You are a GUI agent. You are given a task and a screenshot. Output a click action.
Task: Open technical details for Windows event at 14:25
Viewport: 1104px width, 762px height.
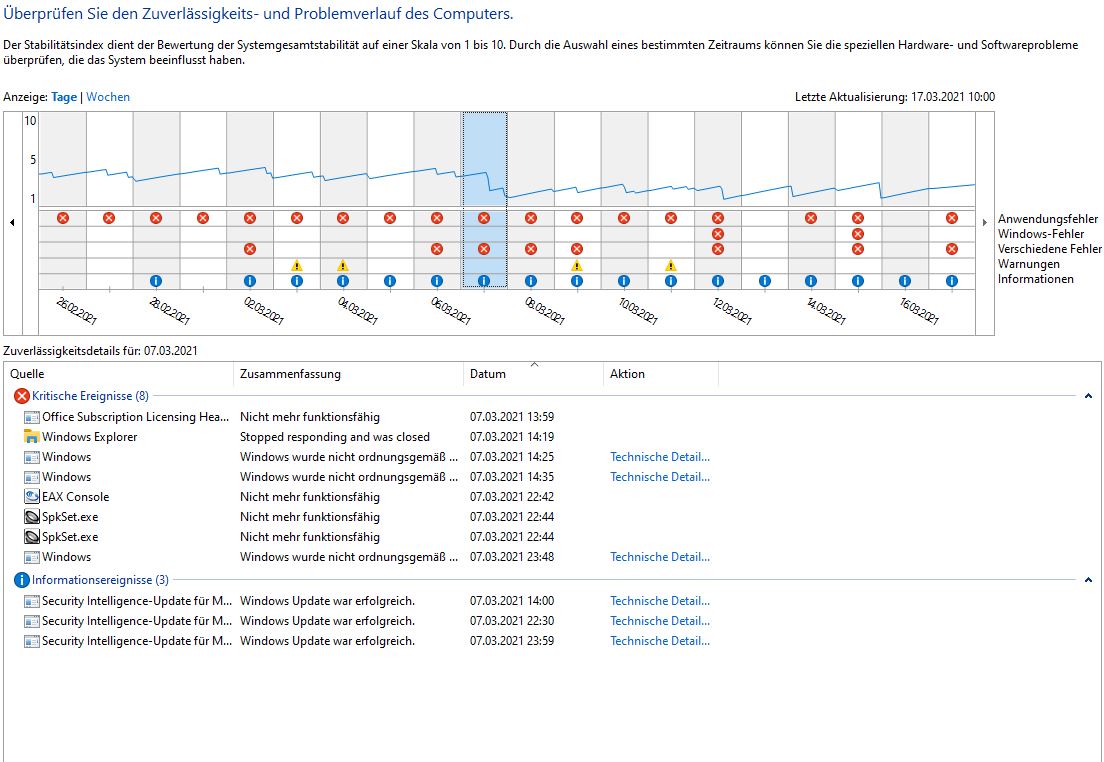[x=660, y=457]
